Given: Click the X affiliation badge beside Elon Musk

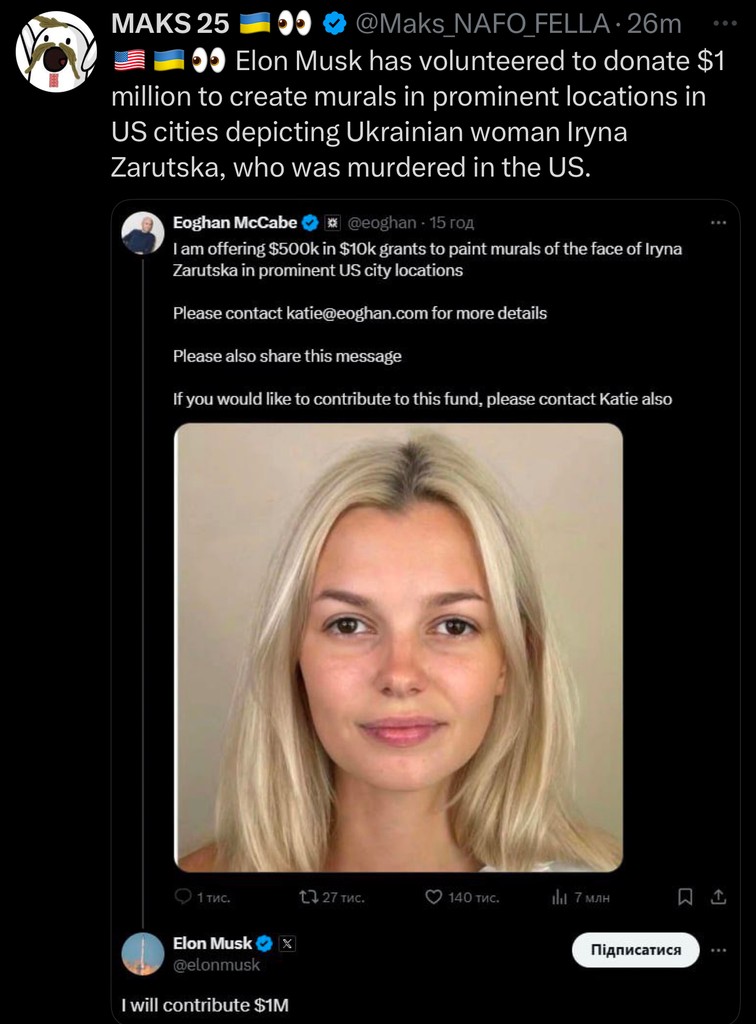Looking at the screenshot, I should tap(287, 943).
